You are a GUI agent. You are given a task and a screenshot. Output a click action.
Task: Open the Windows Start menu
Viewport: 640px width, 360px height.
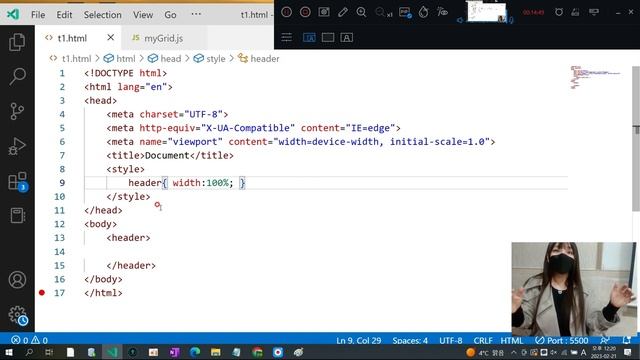[x=9, y=352]
